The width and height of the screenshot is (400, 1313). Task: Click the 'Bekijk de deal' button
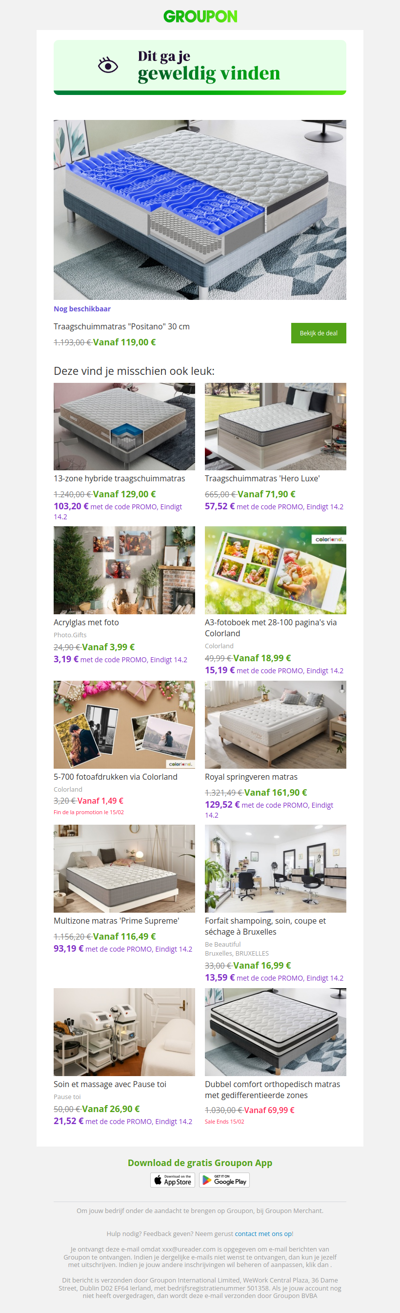(x=319, y=333)
